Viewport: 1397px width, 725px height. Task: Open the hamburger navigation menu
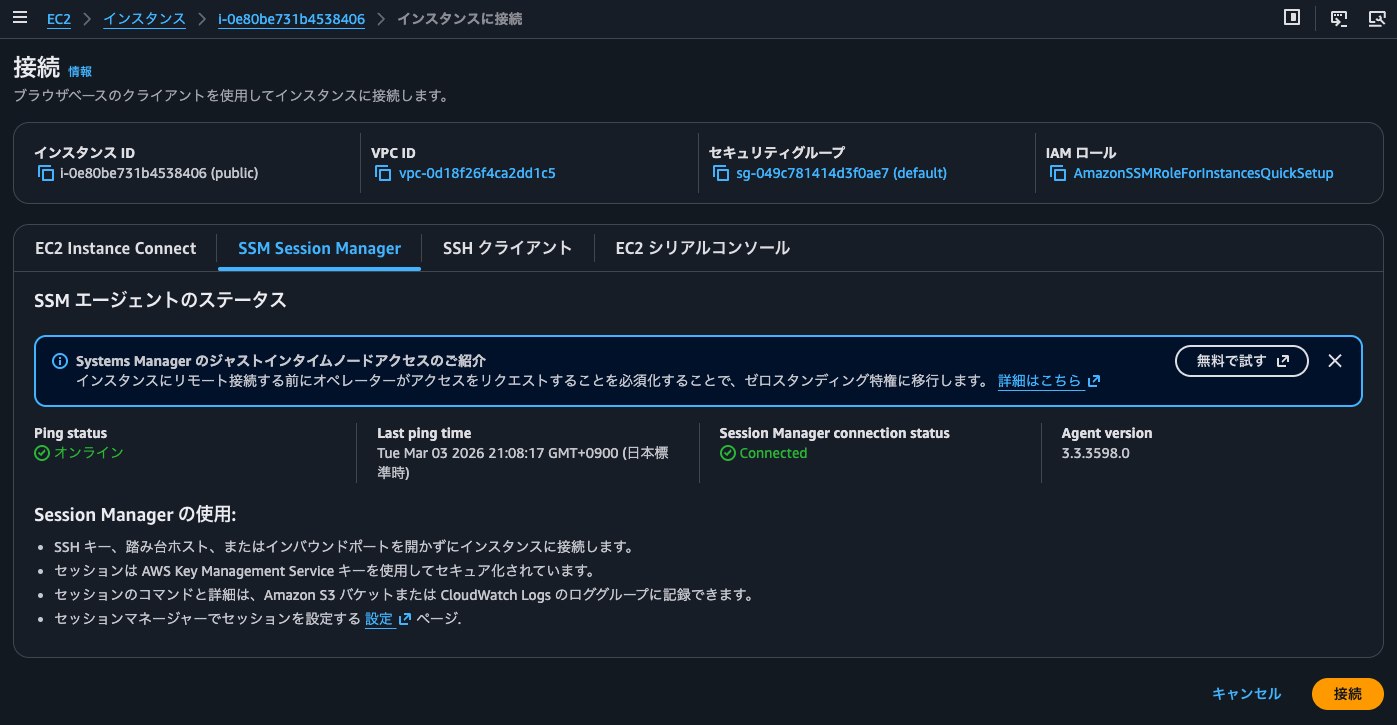(19, 17)
